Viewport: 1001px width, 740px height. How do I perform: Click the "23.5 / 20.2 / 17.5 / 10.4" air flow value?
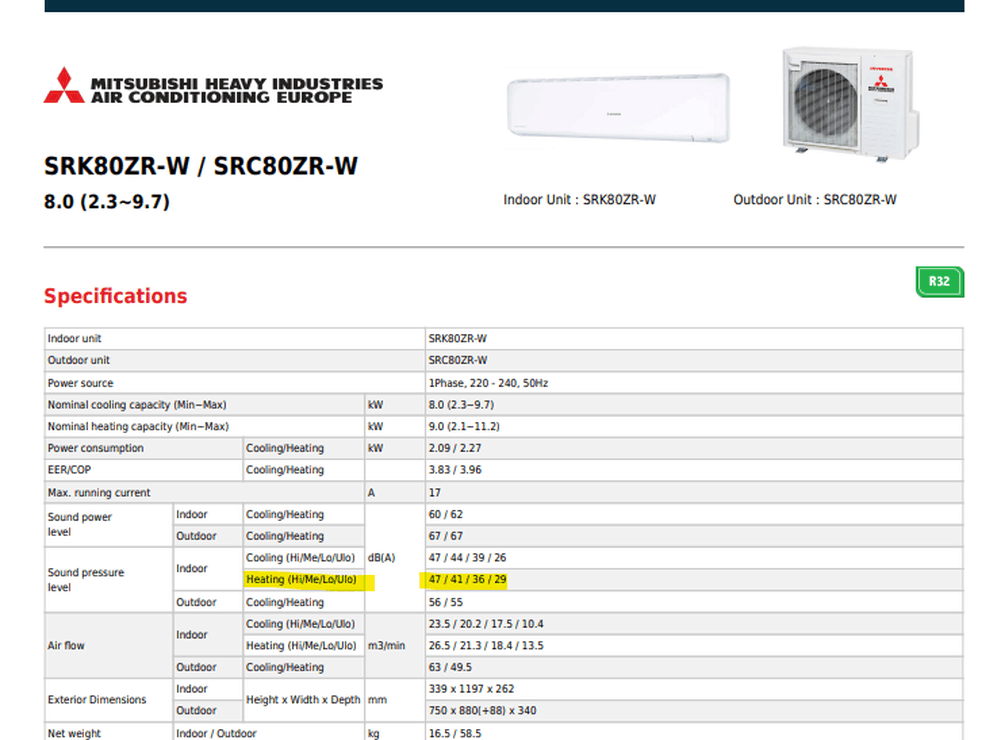click(486, 624)
